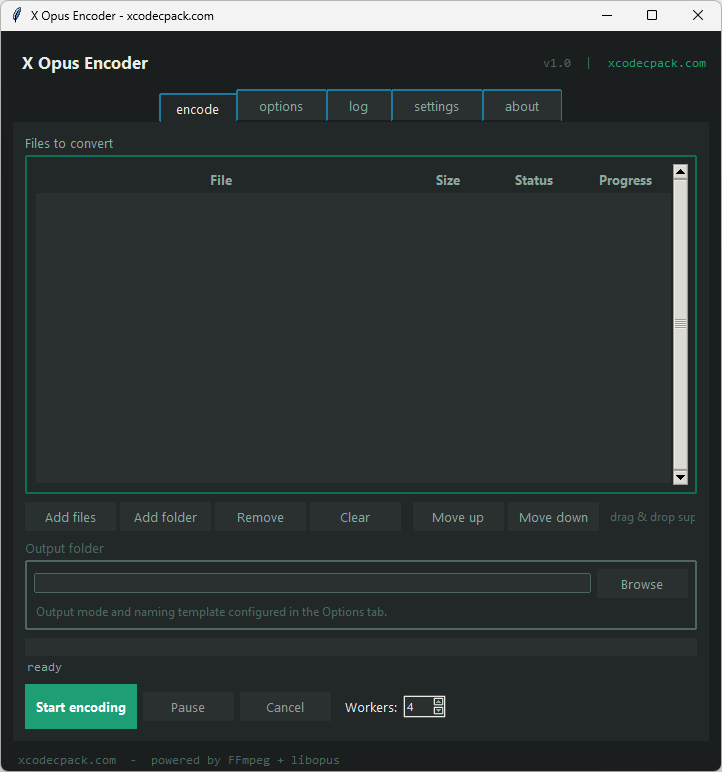Viewport: 722px width, 772px height.
Task: Go to the settings tab
Action: [436, 107]
